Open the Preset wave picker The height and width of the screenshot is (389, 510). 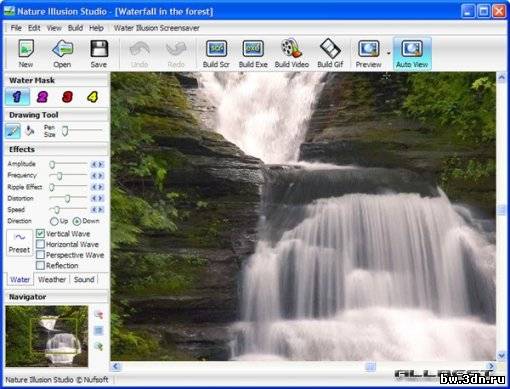point(19,242)
